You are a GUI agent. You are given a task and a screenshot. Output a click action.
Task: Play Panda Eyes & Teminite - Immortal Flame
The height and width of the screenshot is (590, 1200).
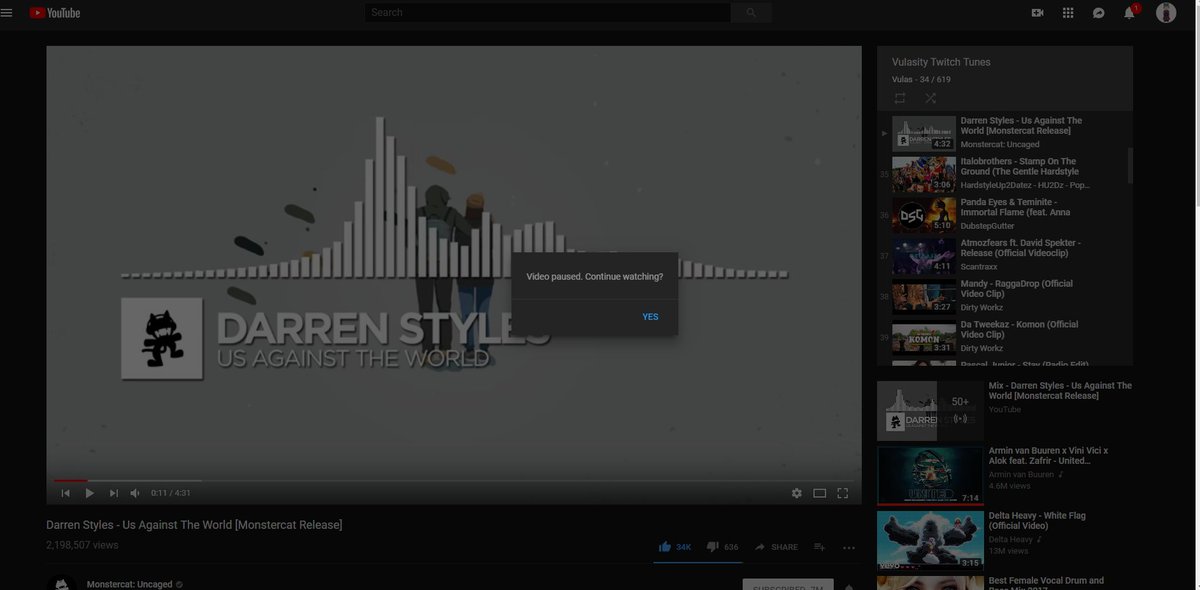(1005, 214)
